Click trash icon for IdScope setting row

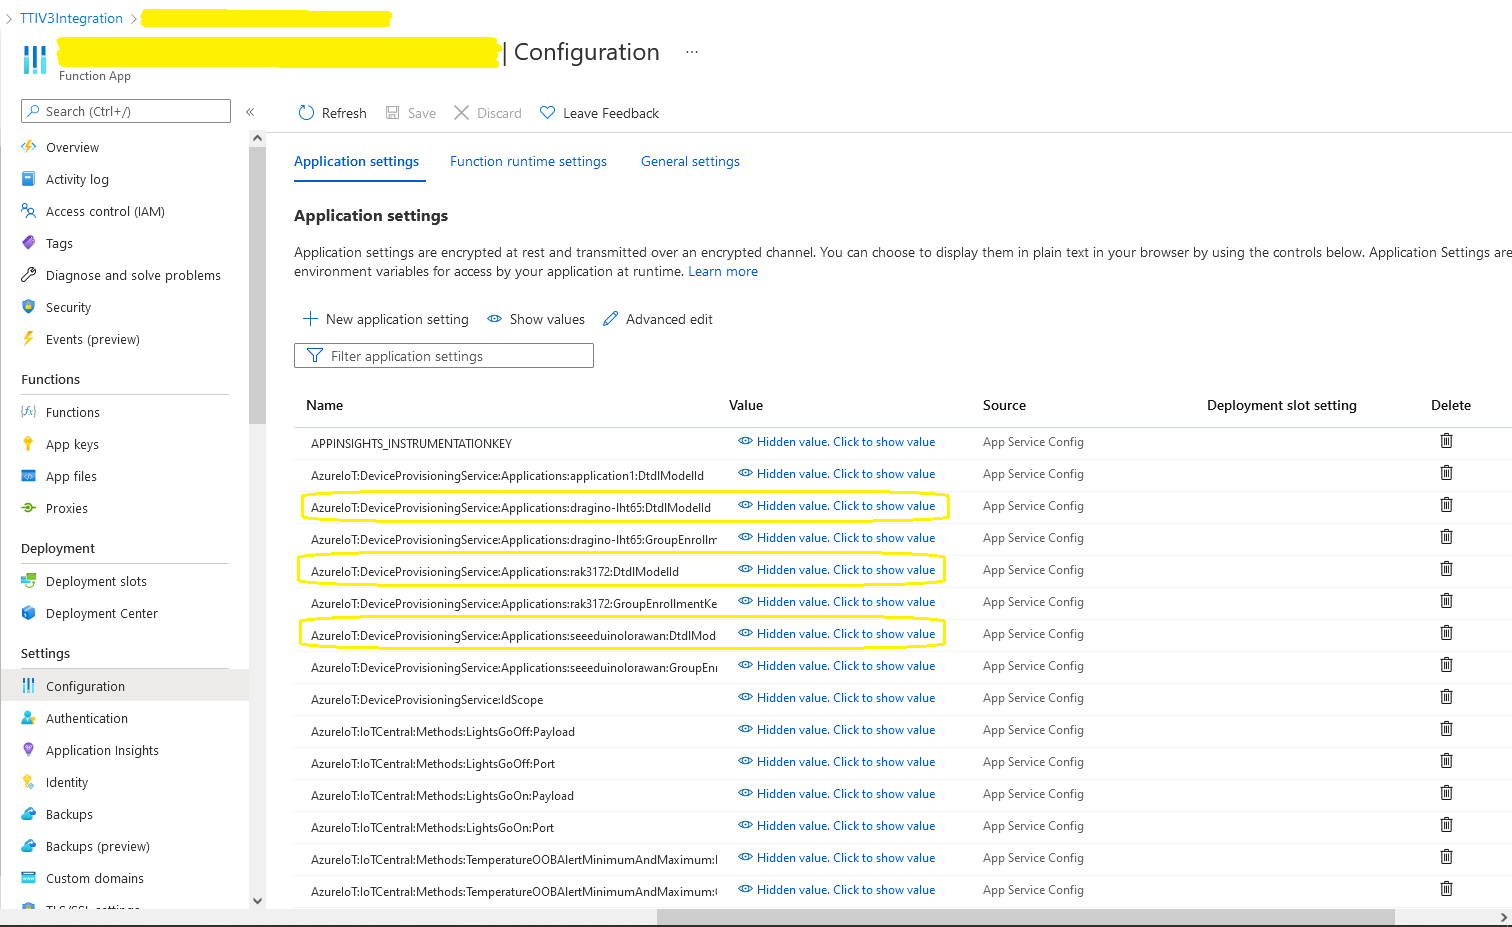pos(1446,697)
